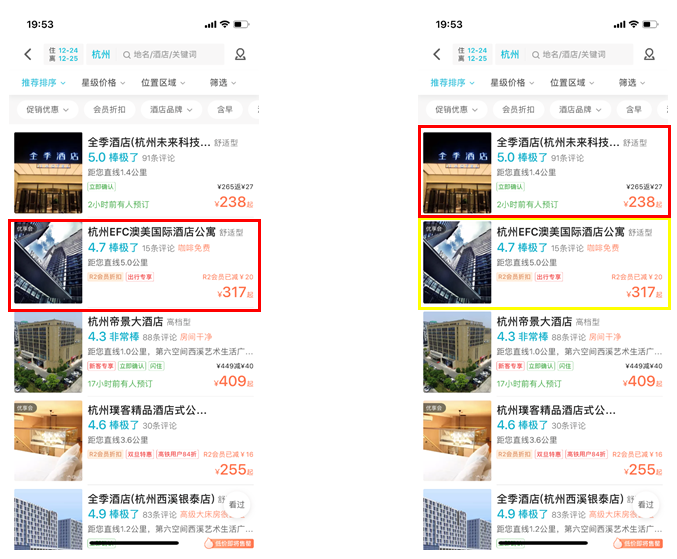Screen dimensions: 677x559
Task: Tap ¥255 price on right screen
Action: click(643, 470)
